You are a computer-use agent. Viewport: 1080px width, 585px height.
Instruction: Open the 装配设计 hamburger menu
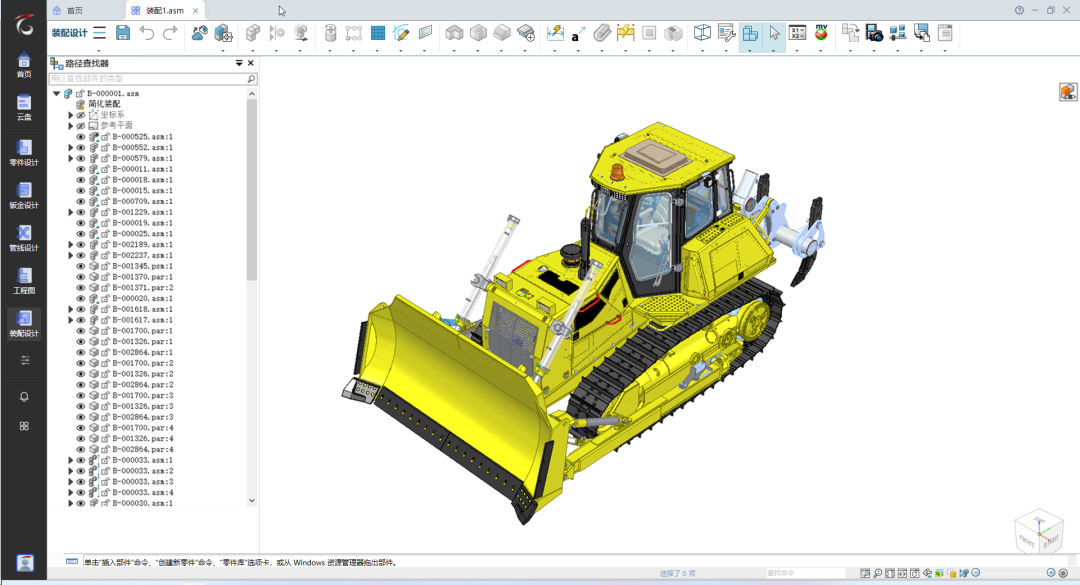pos(100,32)
